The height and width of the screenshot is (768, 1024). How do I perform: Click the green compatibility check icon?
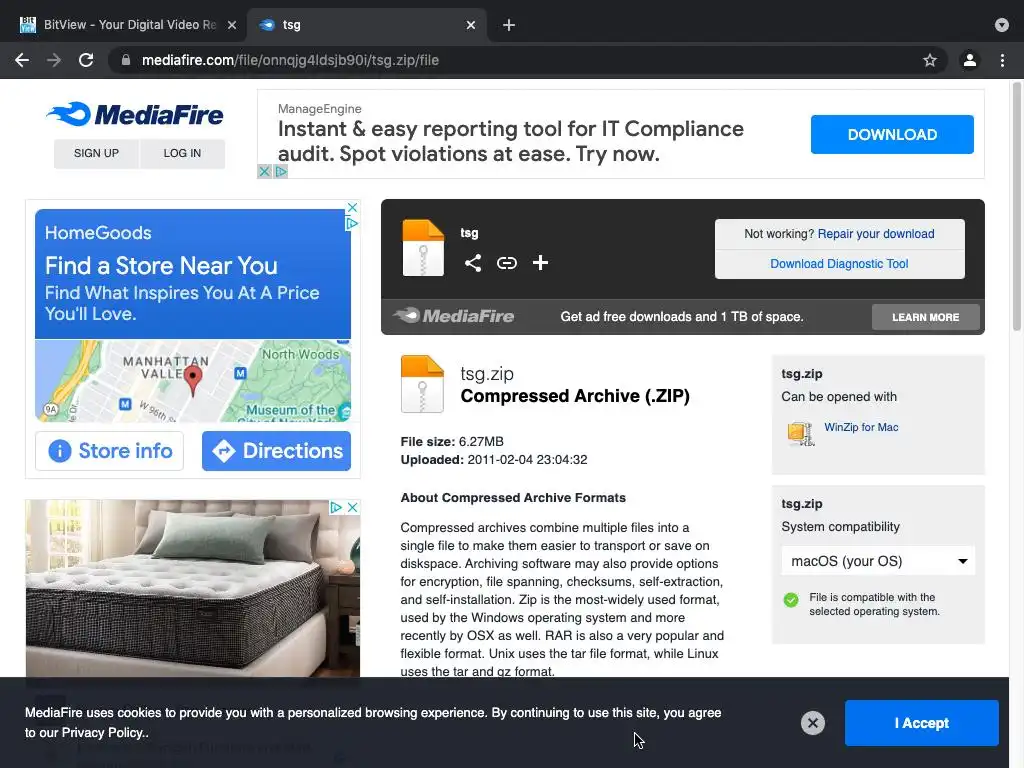pyautogui.click(x=791, y=600)
